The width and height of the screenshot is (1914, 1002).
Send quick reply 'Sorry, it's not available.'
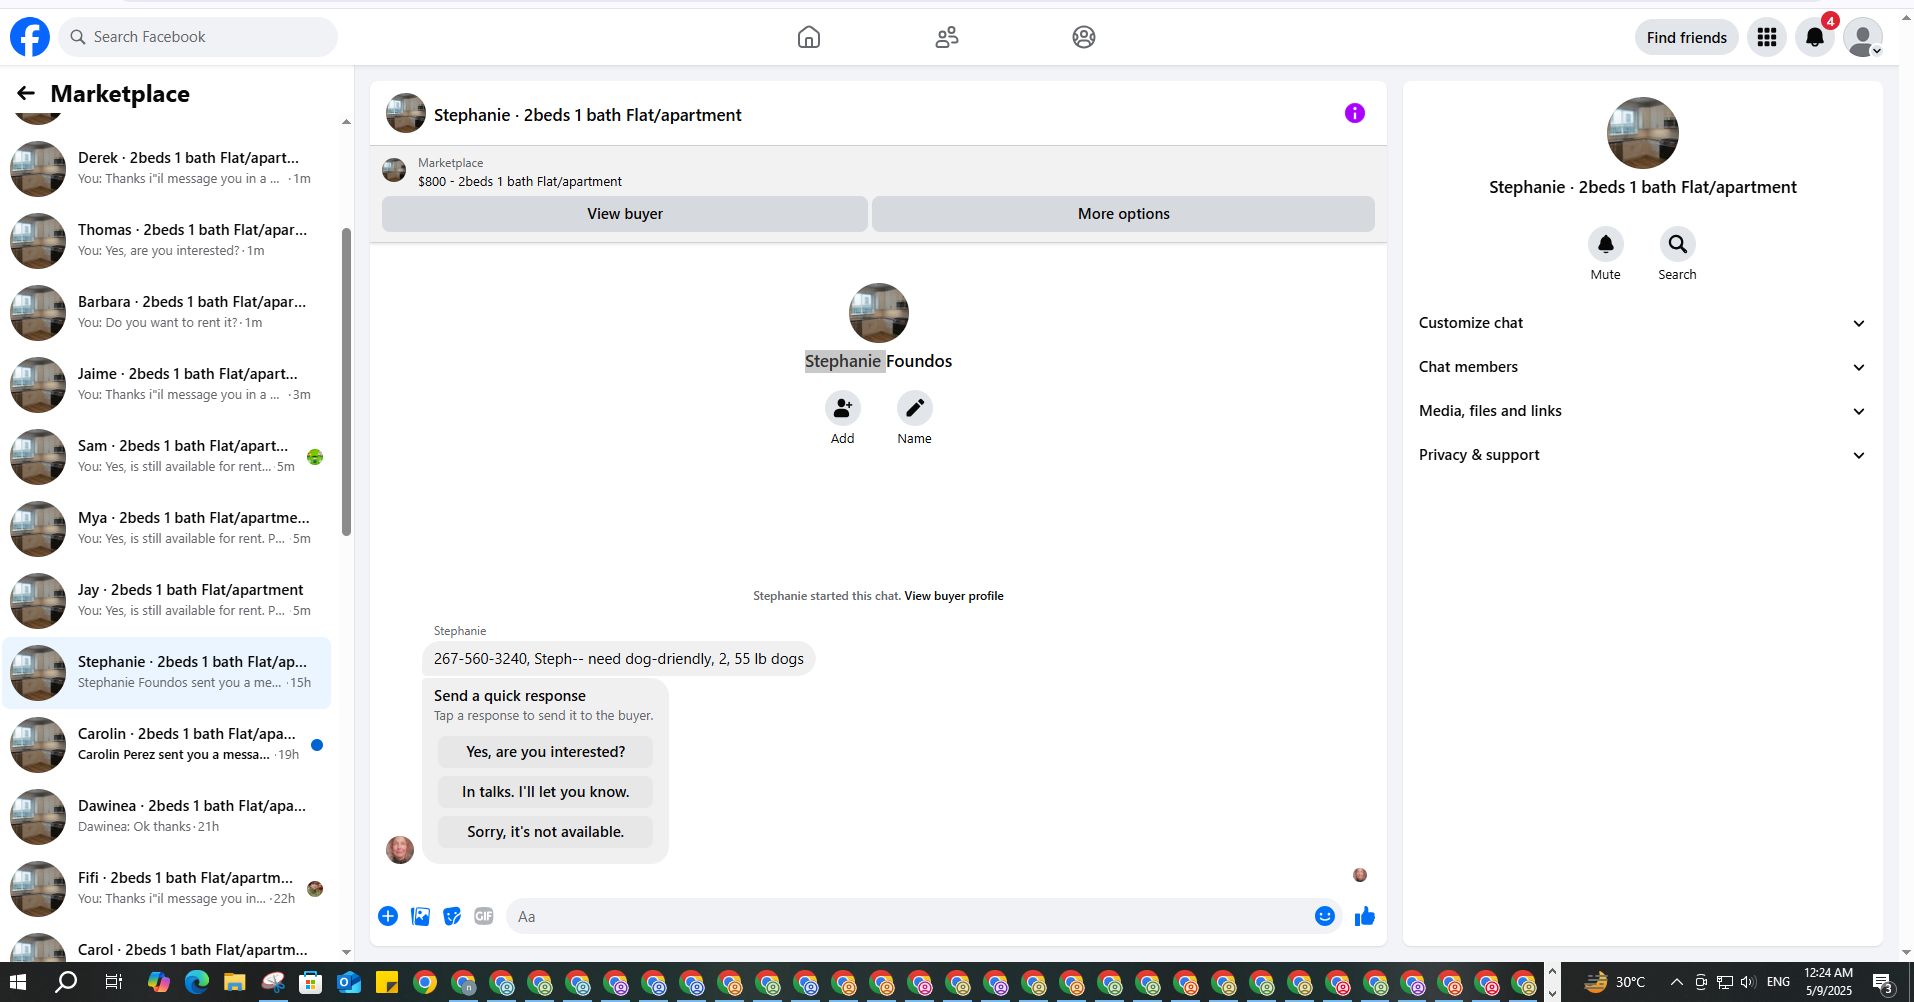click(x=545, y=832)
